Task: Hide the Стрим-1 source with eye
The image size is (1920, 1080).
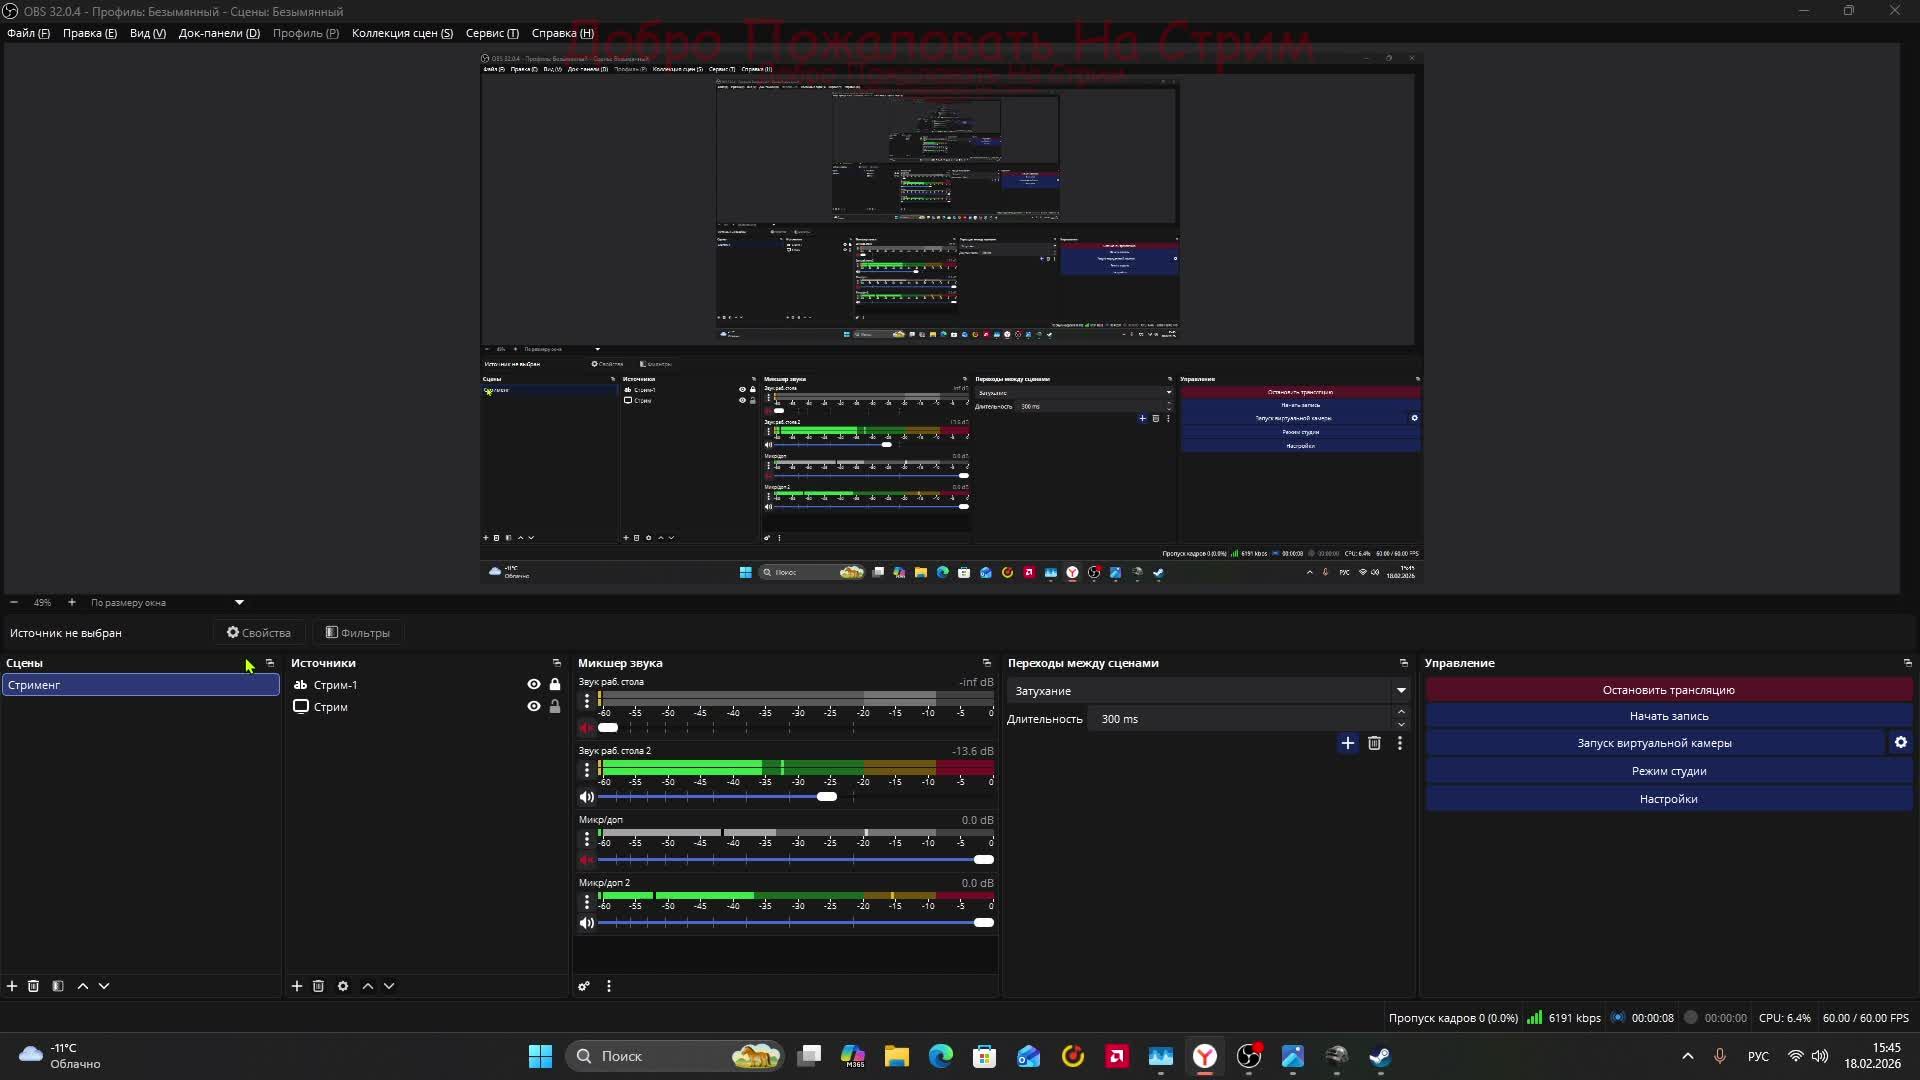Action: coord(533,685)
